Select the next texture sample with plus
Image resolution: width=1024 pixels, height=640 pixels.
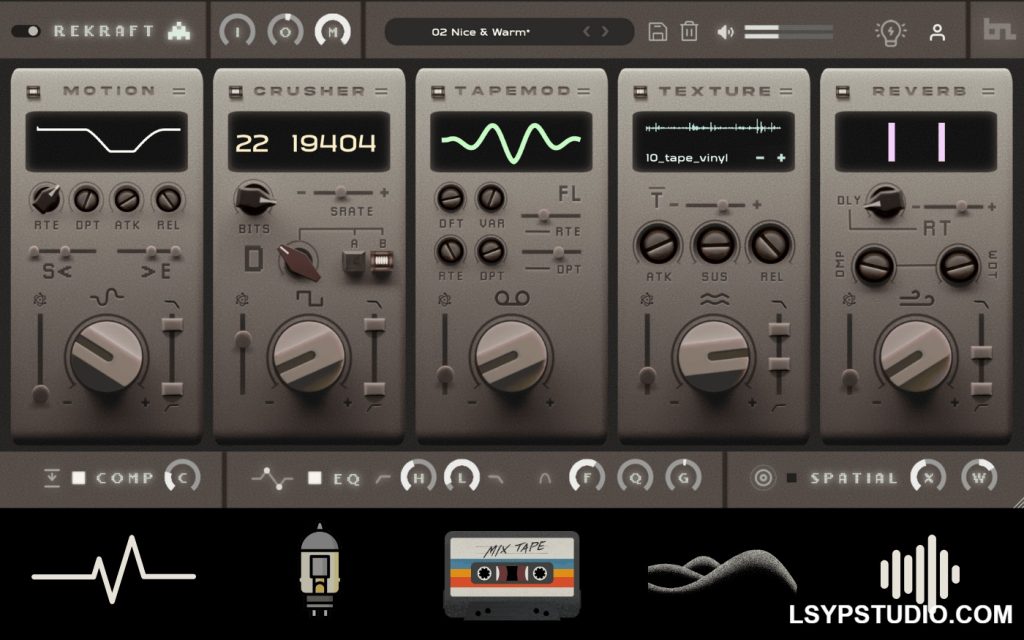coord(781,158)
